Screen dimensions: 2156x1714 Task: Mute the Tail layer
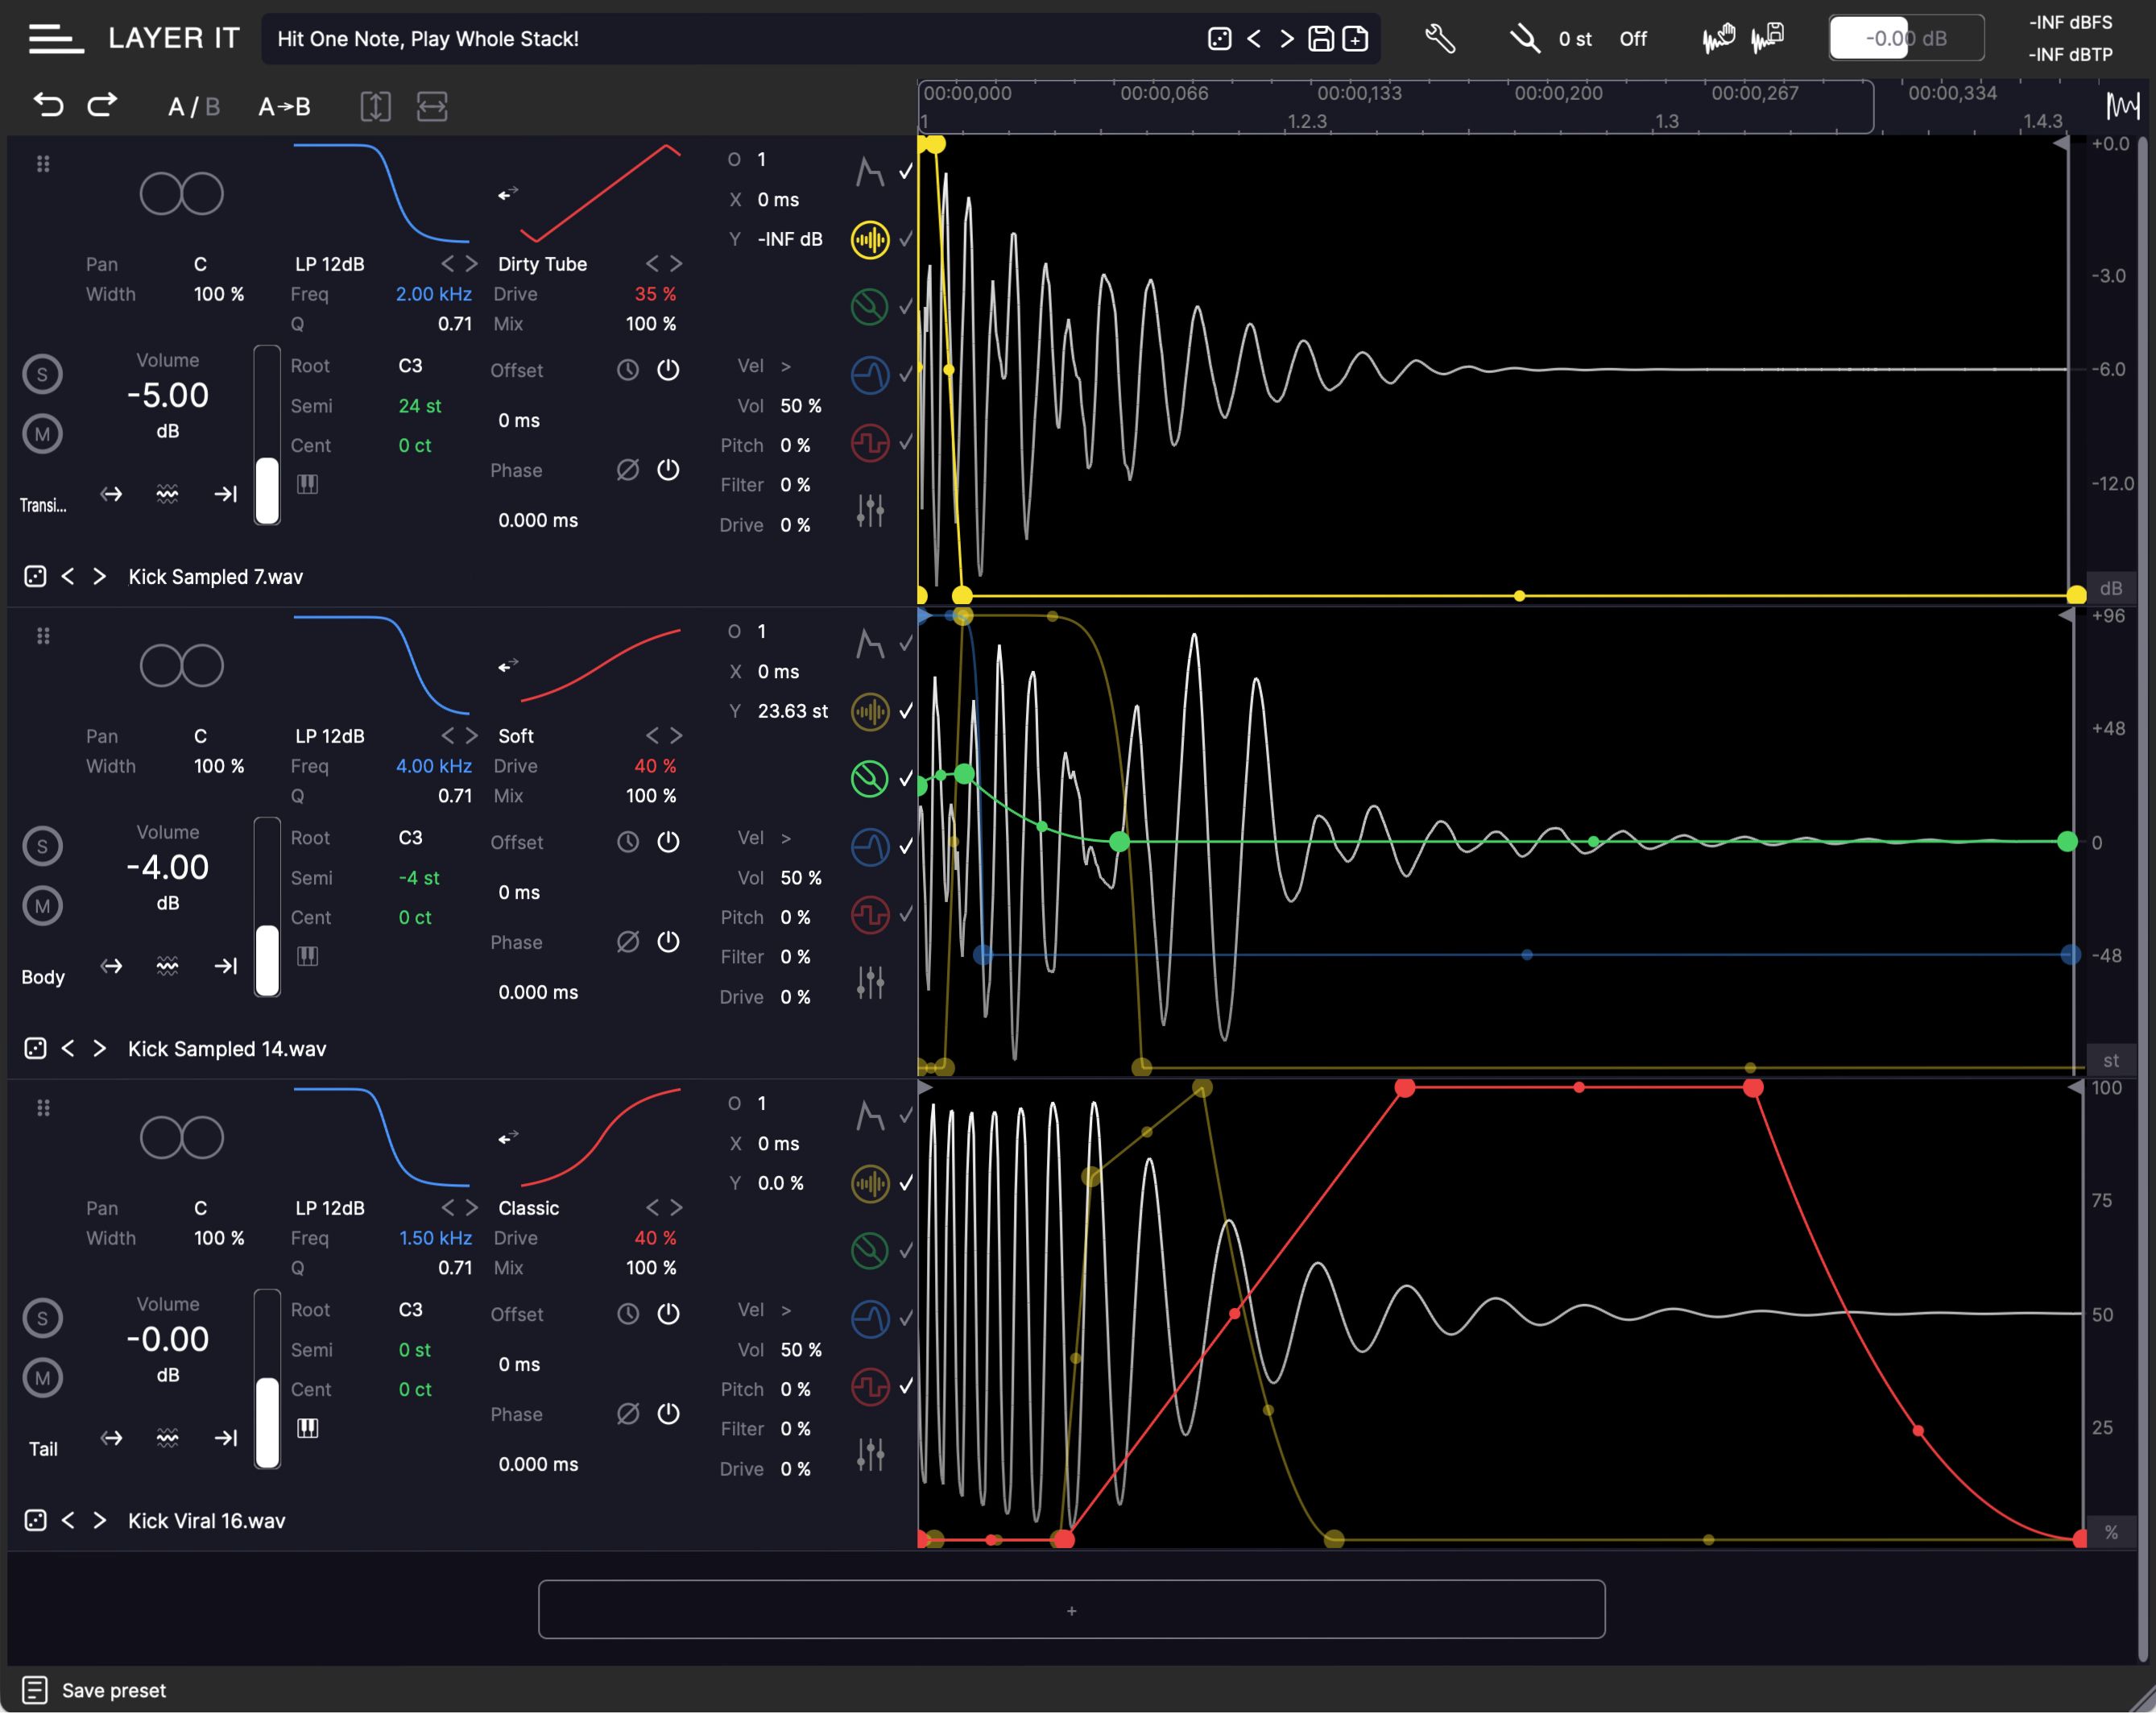pyautogui.click(x=42, y=1377)
